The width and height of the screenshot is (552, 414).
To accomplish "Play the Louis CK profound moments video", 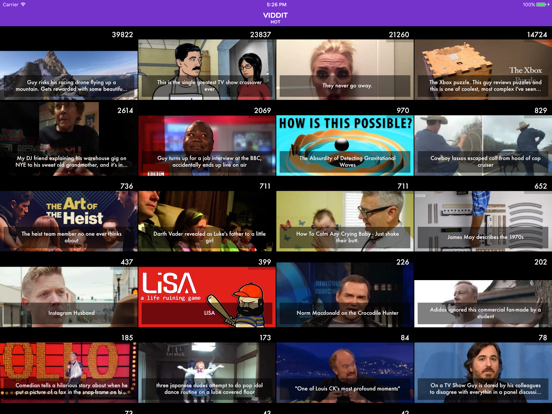I will pos(345,373).
